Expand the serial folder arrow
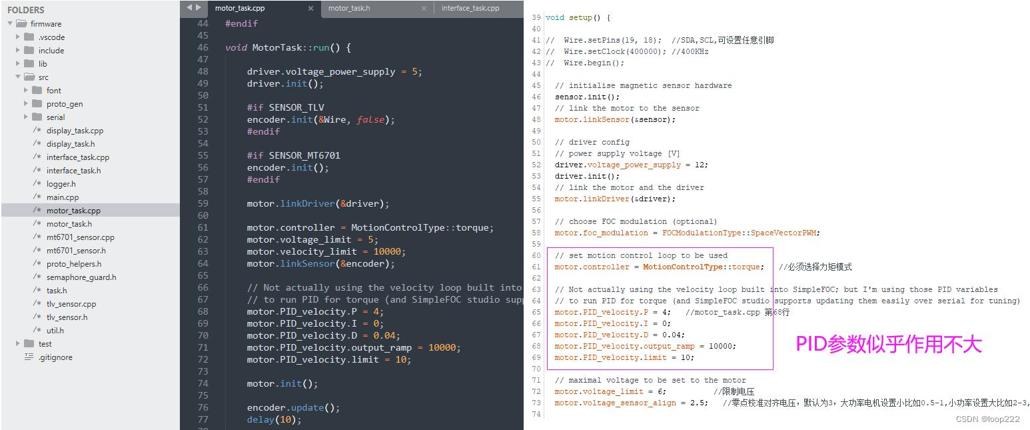 (26, 118)
